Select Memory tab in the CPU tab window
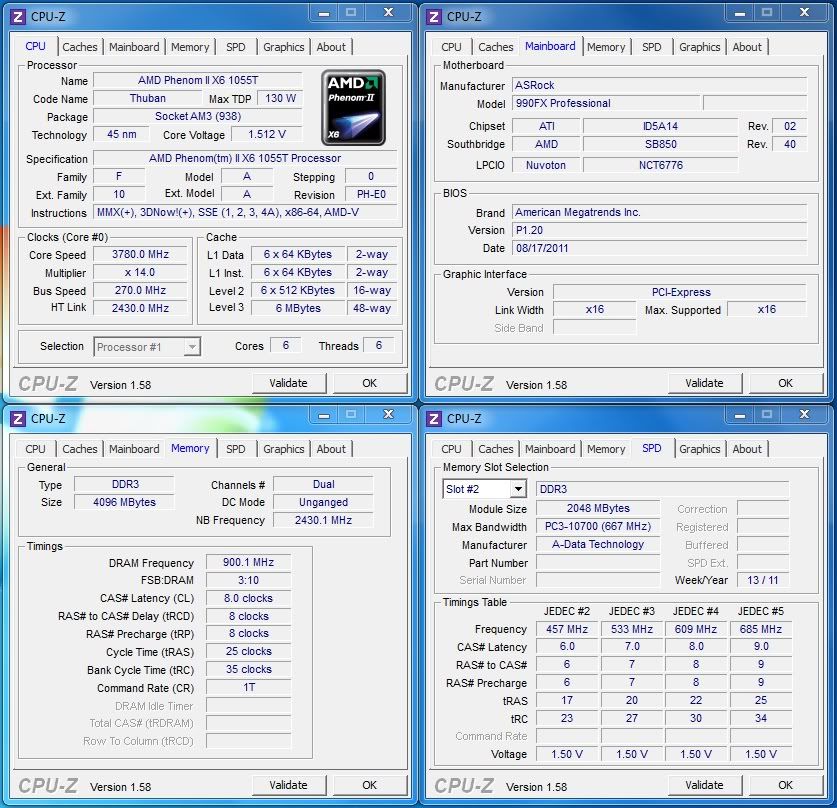The width and height of the screenshot is (837, 808). (x=190, y=47)
